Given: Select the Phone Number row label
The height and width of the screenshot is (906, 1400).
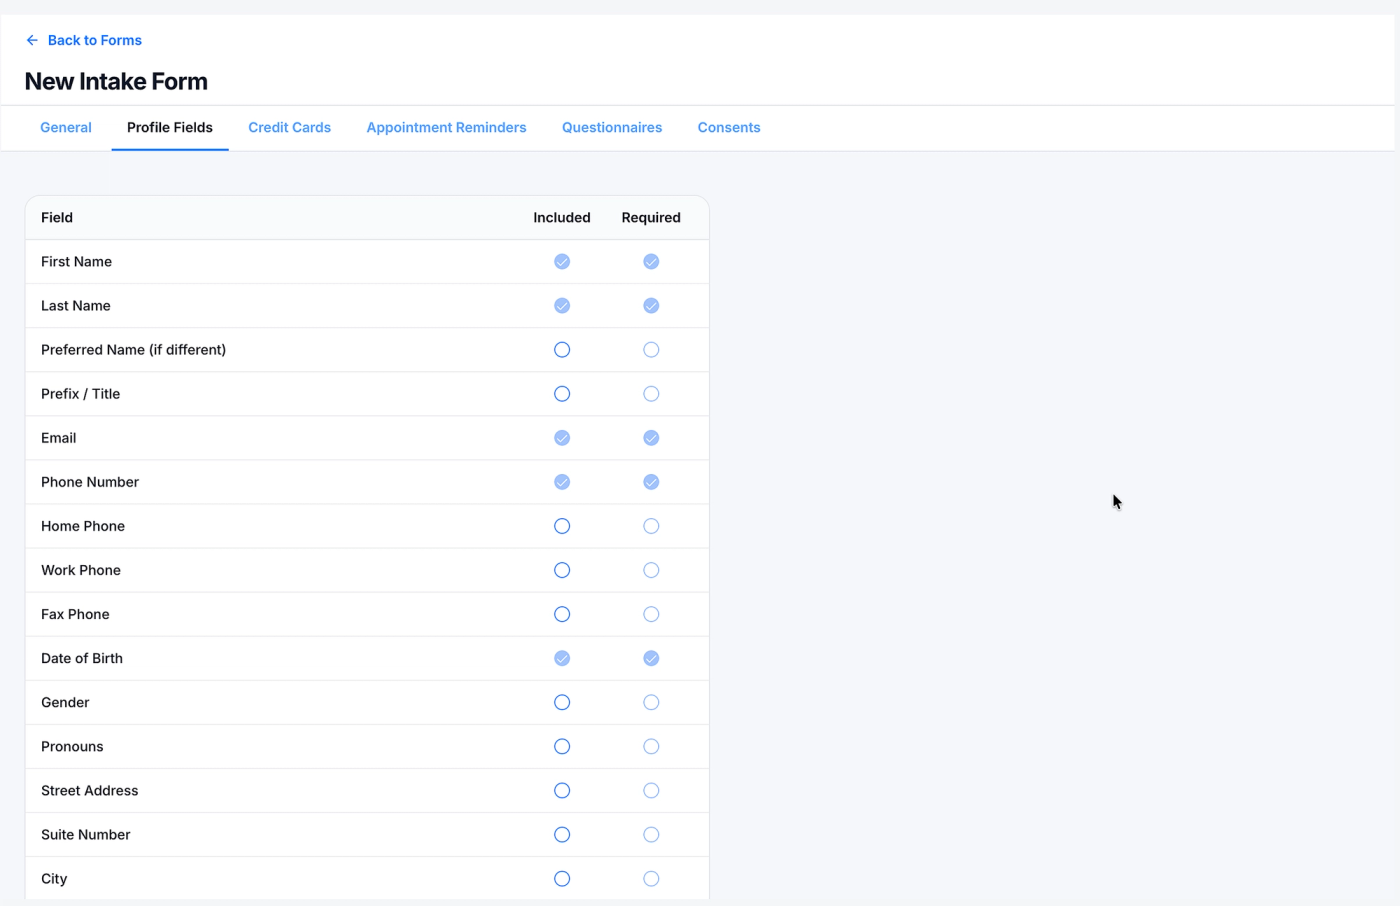Looking at the screenshot, I should [90, 482].
